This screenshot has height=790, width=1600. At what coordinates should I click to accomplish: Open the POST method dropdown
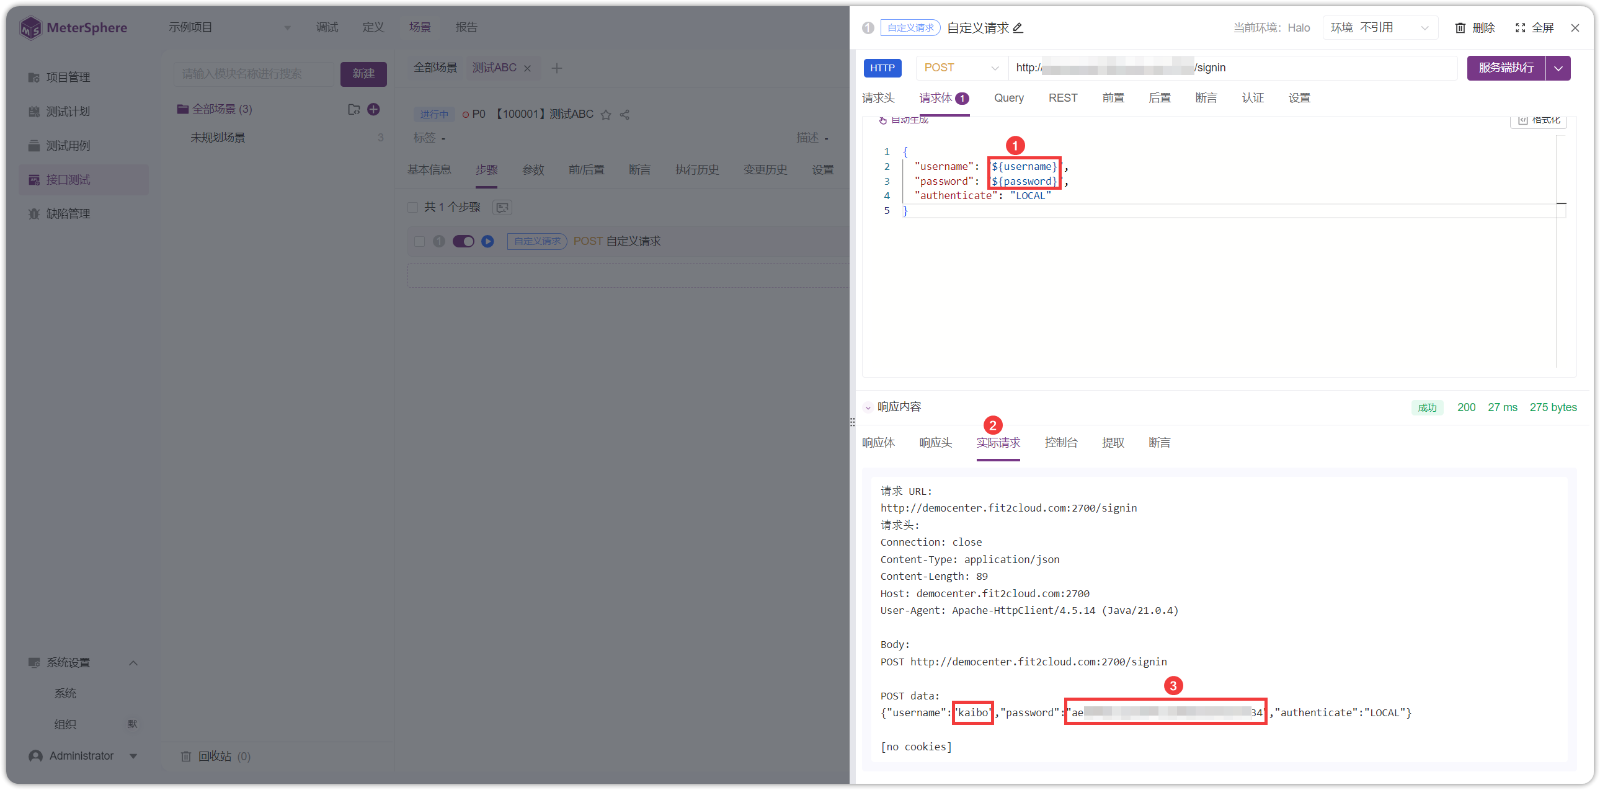(x=961, y=68)
